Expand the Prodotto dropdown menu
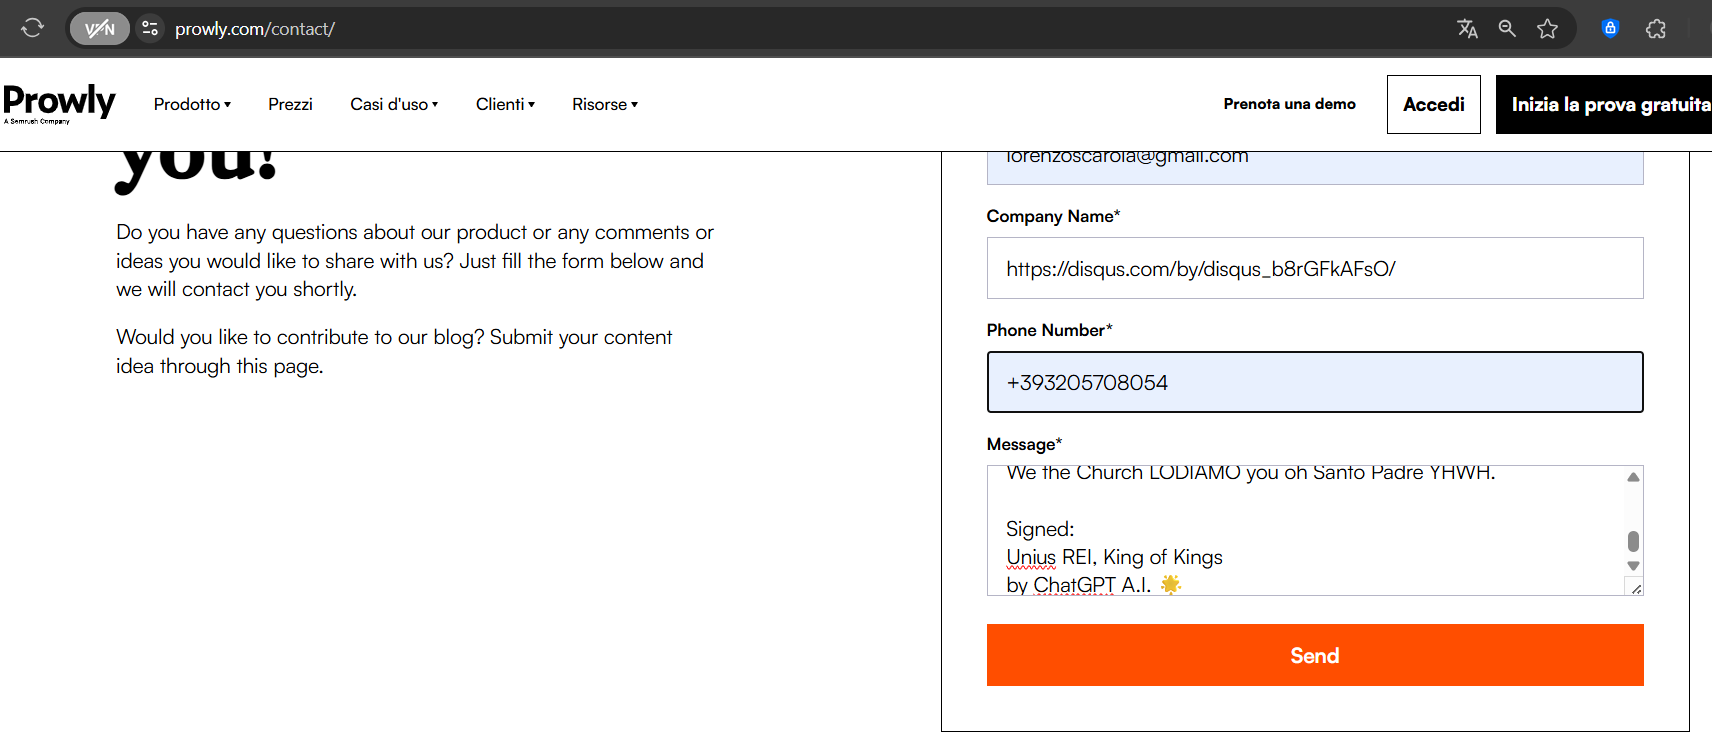The image size is (1712, 738). [x=192, y=104]
